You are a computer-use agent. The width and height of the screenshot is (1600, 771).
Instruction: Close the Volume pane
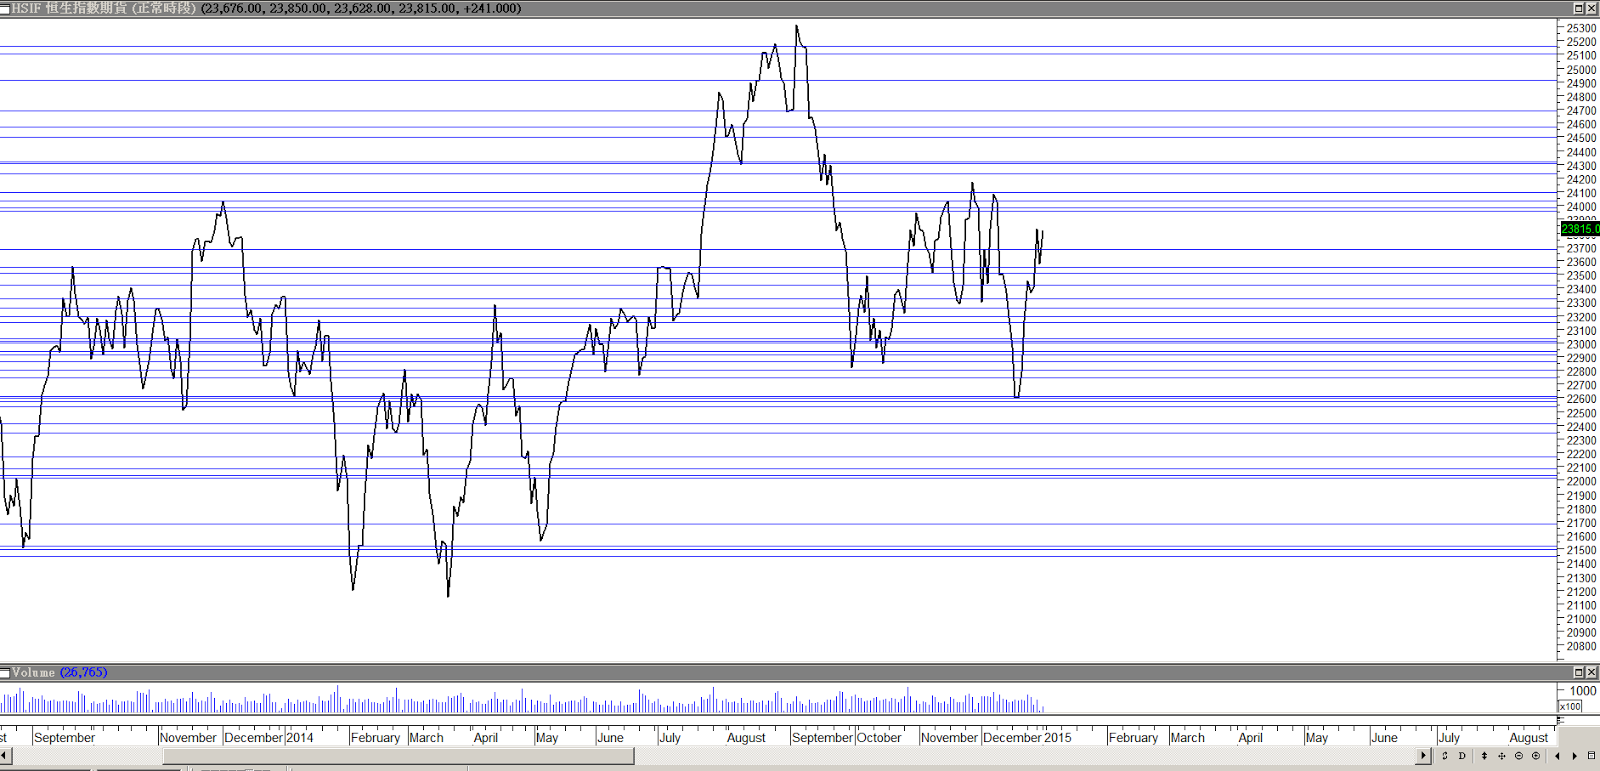click(x=1592, y=673)
